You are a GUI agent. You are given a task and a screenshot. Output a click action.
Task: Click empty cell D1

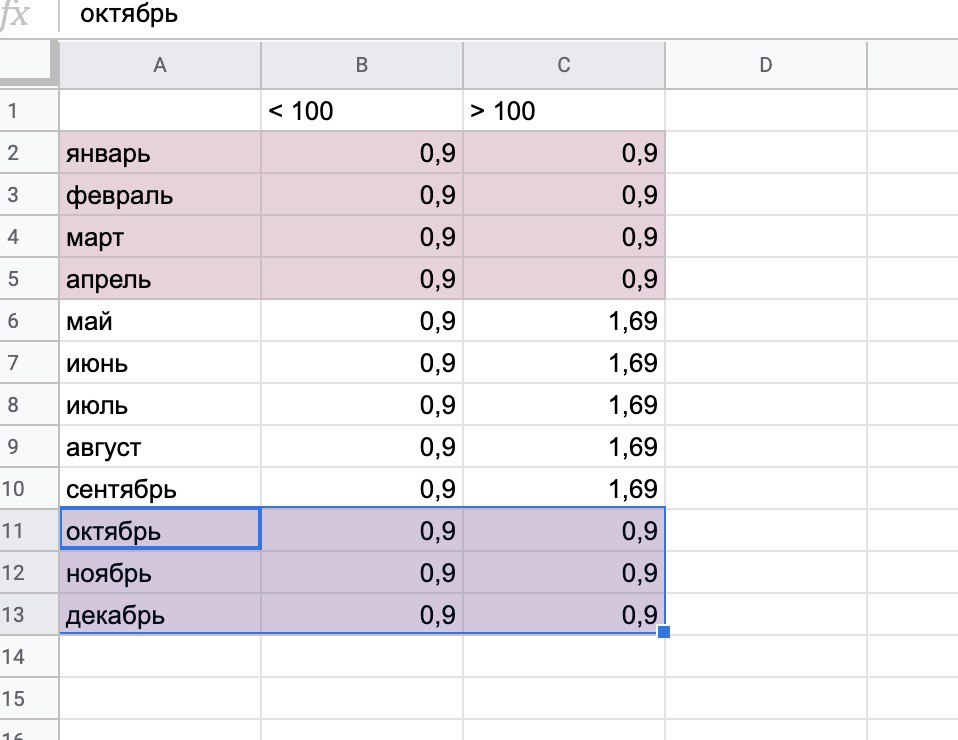765,111
